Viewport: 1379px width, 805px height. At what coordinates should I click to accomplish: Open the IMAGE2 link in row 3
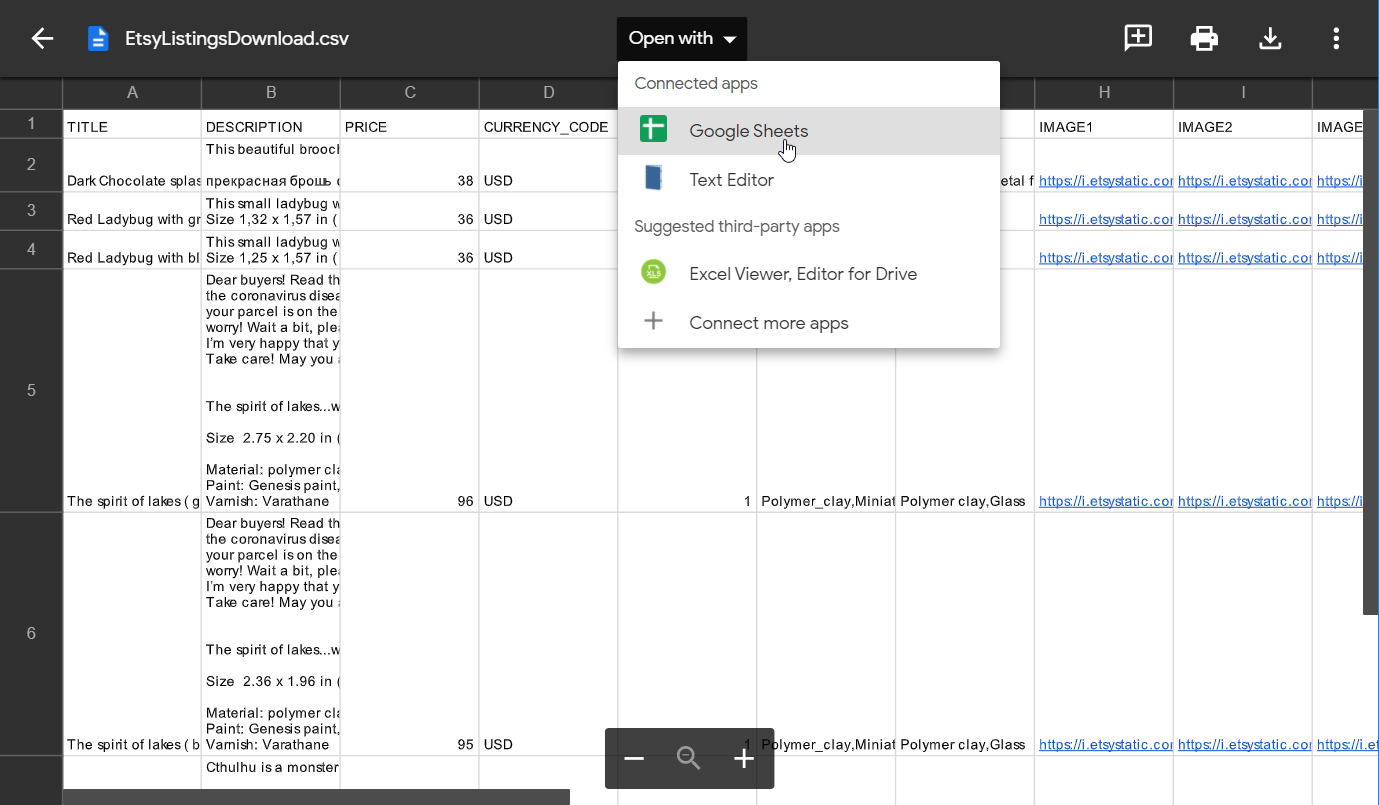(x=1245, y=219)
